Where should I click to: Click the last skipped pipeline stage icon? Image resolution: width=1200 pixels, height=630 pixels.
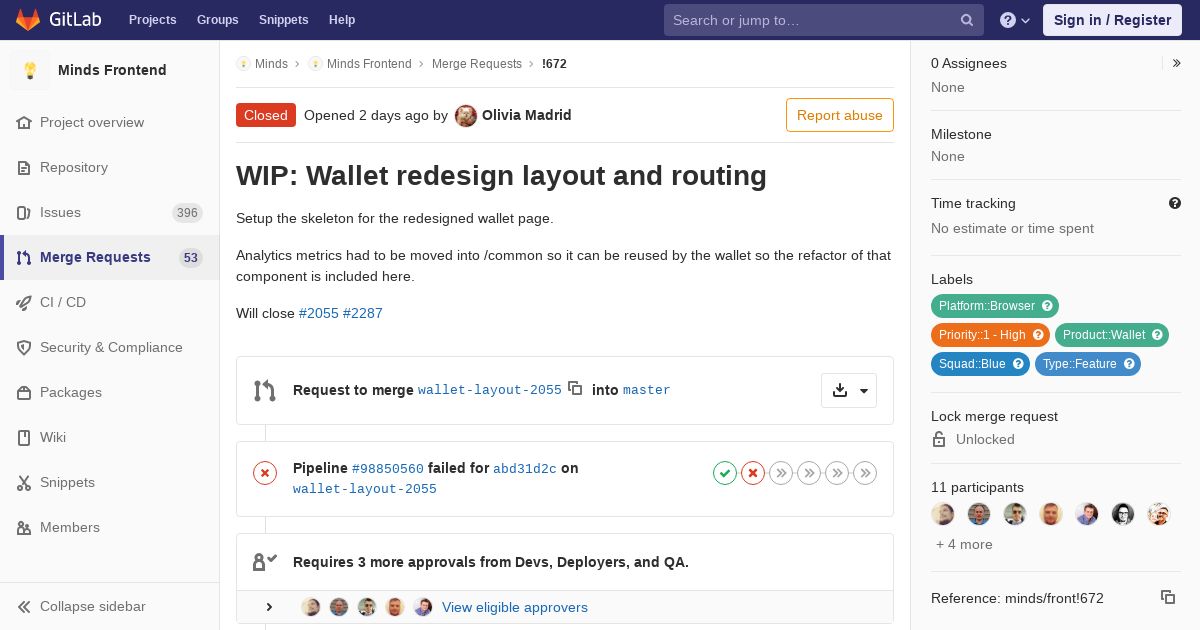click(865, 473)
